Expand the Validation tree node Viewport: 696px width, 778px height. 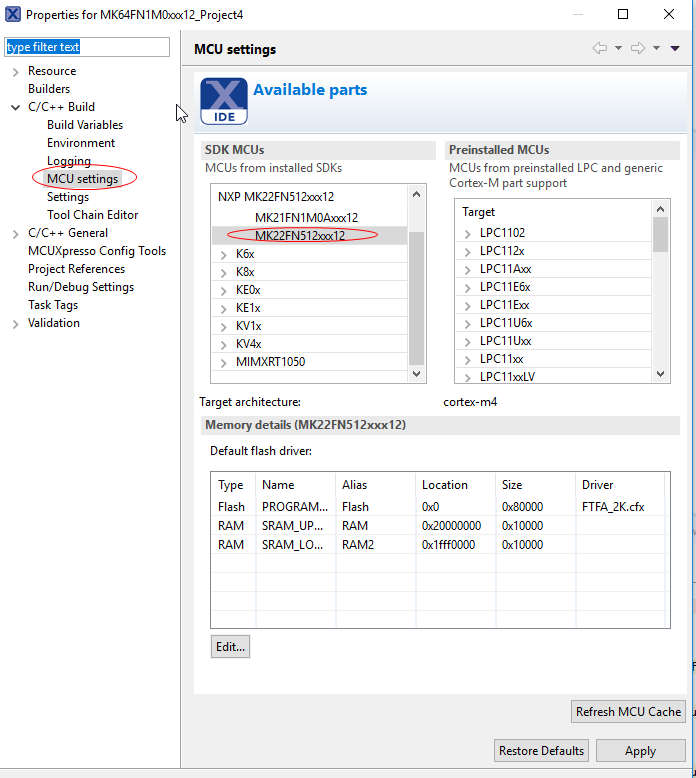(x=15, y=324)
